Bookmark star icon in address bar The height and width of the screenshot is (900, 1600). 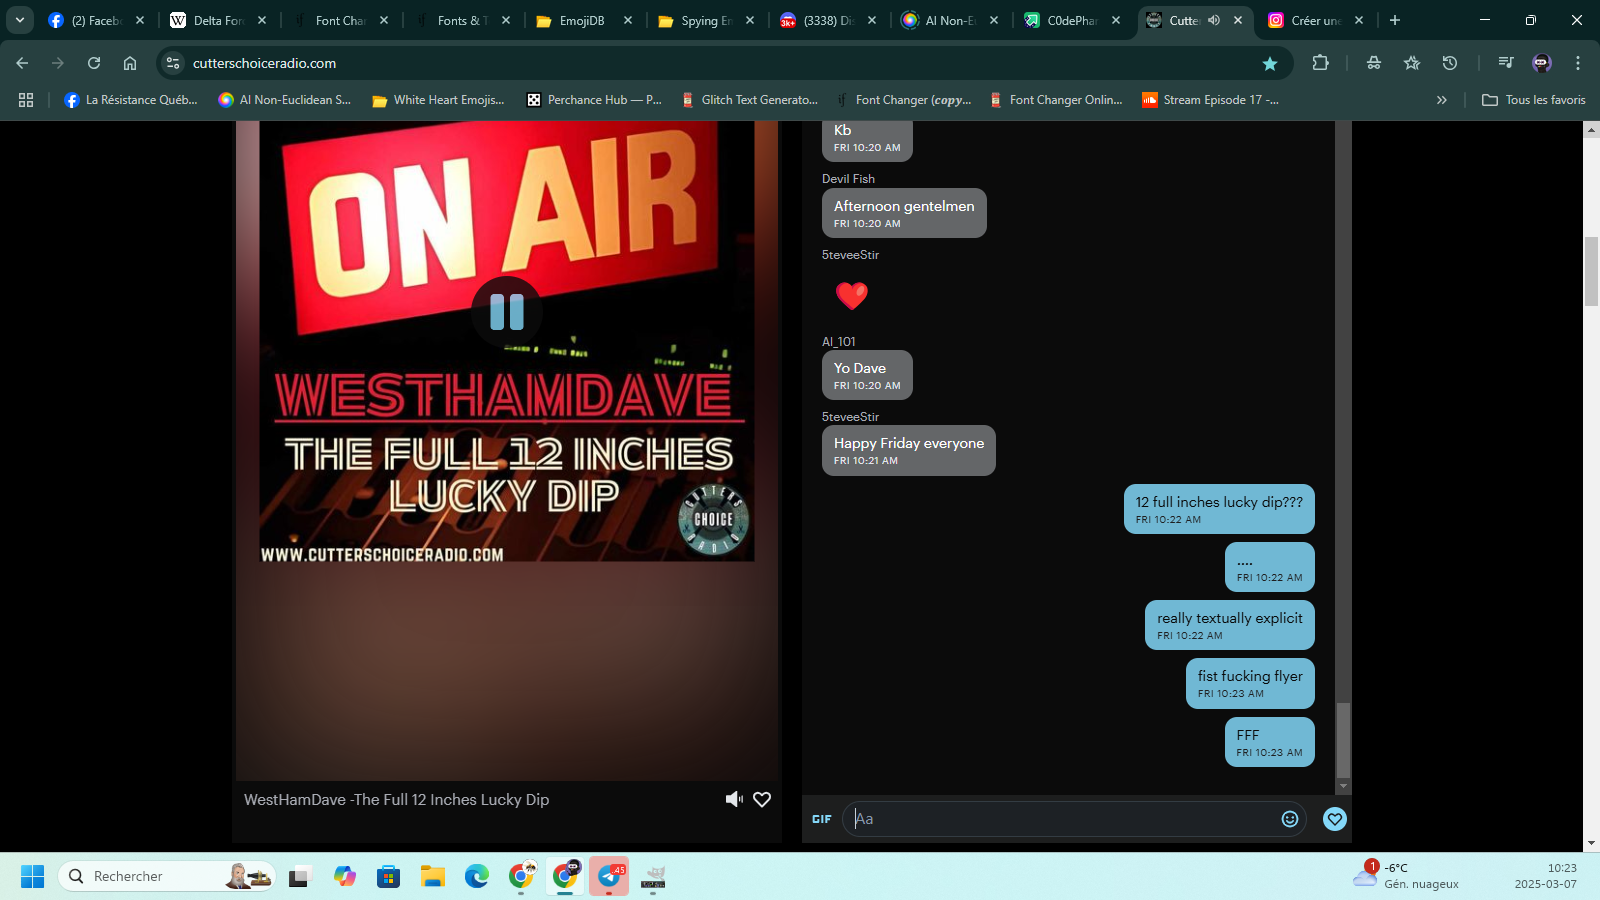pyautogui.click(x=1270, y=63)
